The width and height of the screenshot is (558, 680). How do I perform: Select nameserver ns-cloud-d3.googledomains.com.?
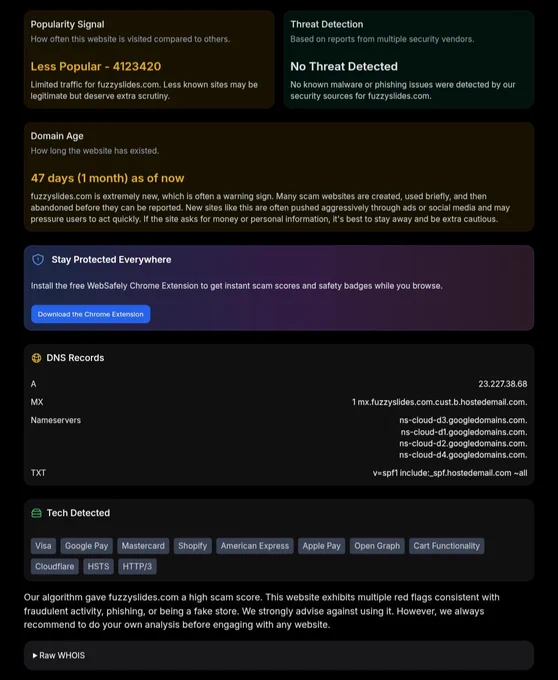(463, 420)
